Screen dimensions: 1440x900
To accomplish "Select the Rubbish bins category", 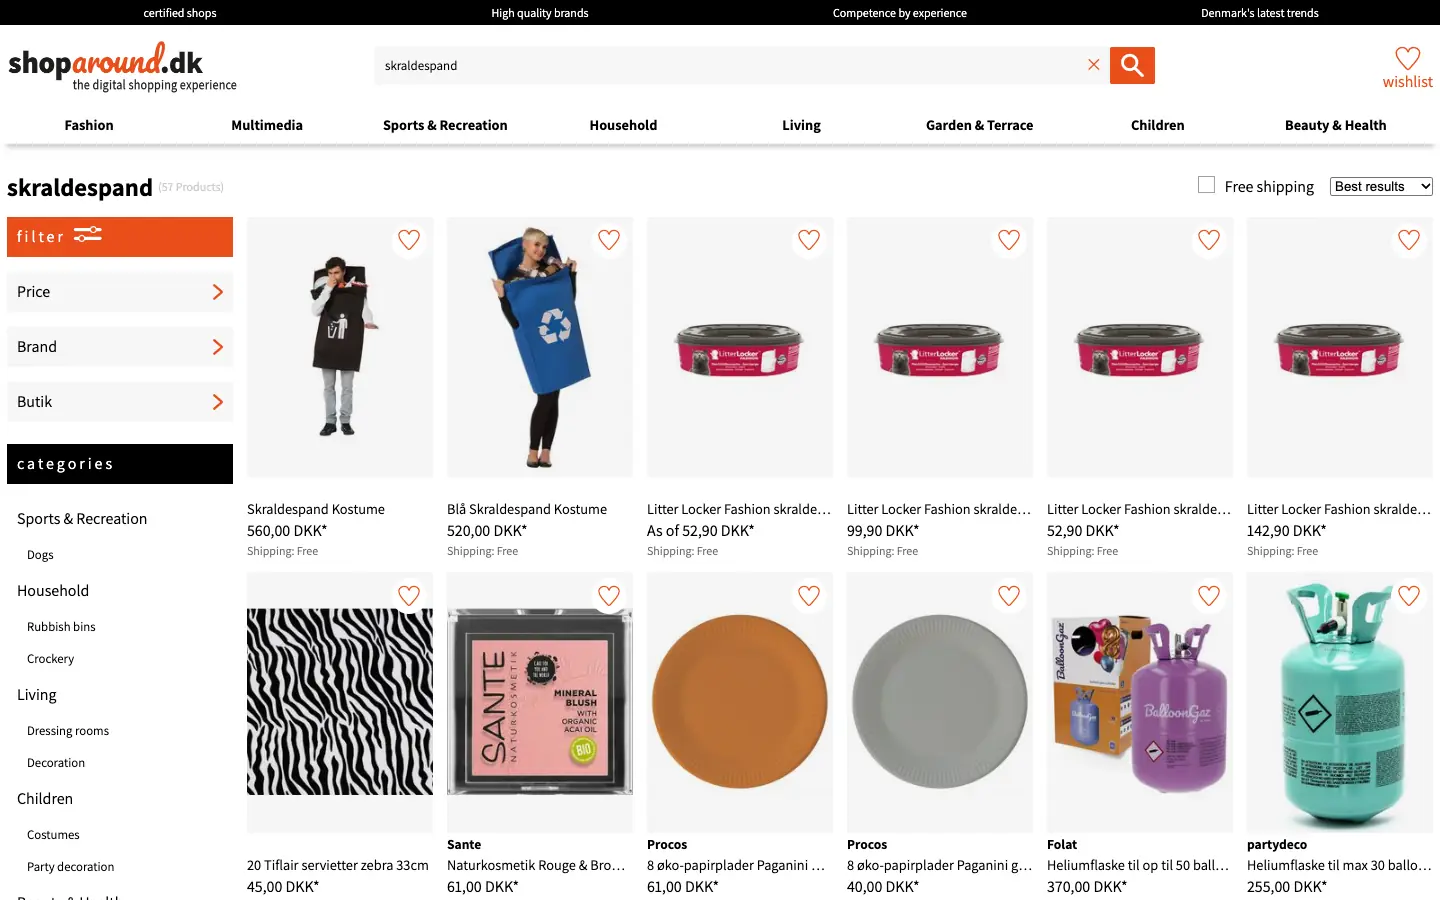I will click(61, 627).
